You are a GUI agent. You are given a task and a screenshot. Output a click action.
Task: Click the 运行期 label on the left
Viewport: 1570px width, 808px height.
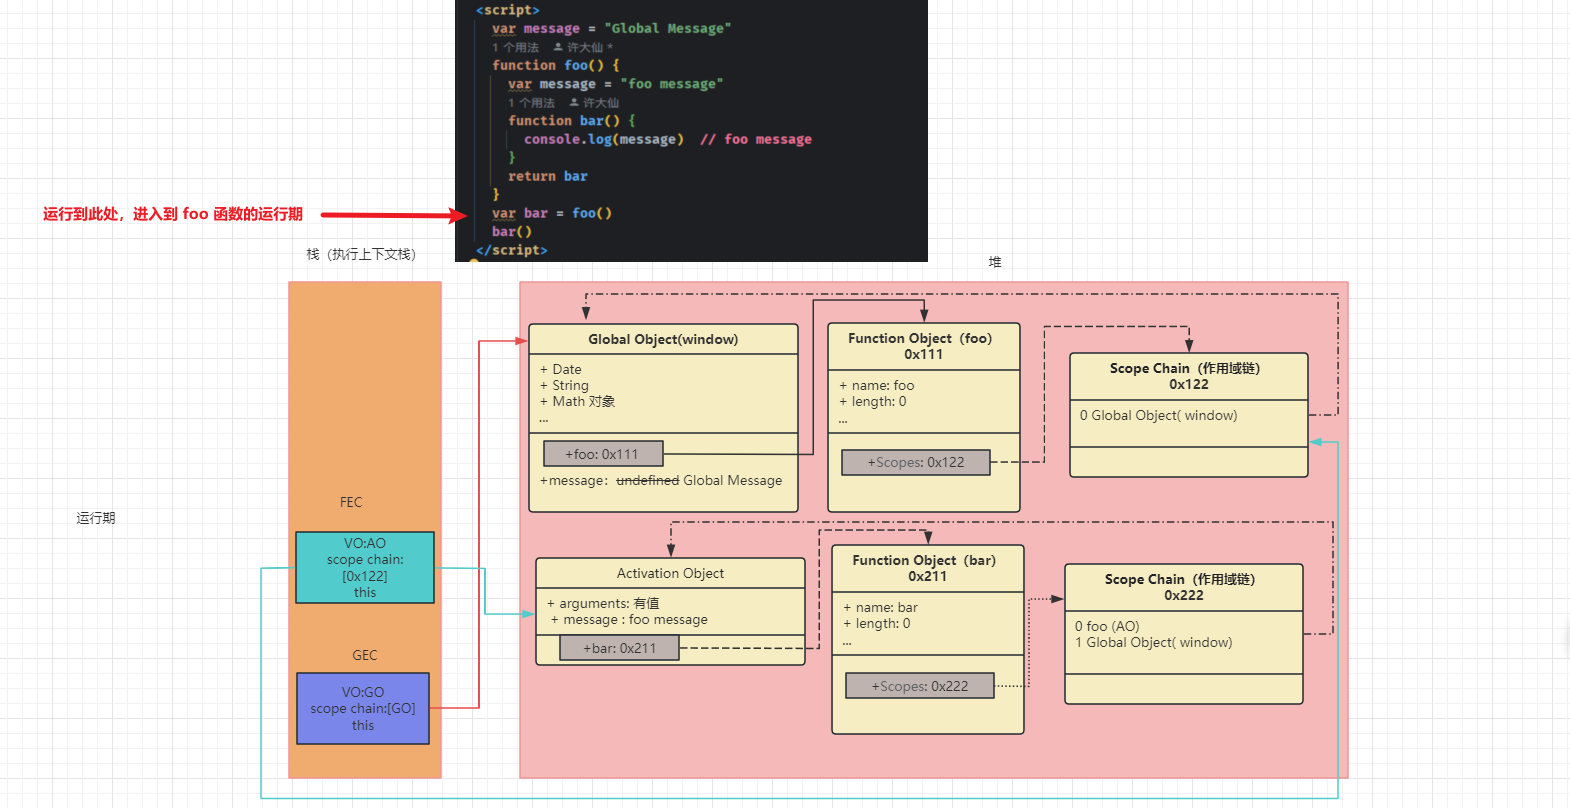pyautogui.click(x=96, y=518)
